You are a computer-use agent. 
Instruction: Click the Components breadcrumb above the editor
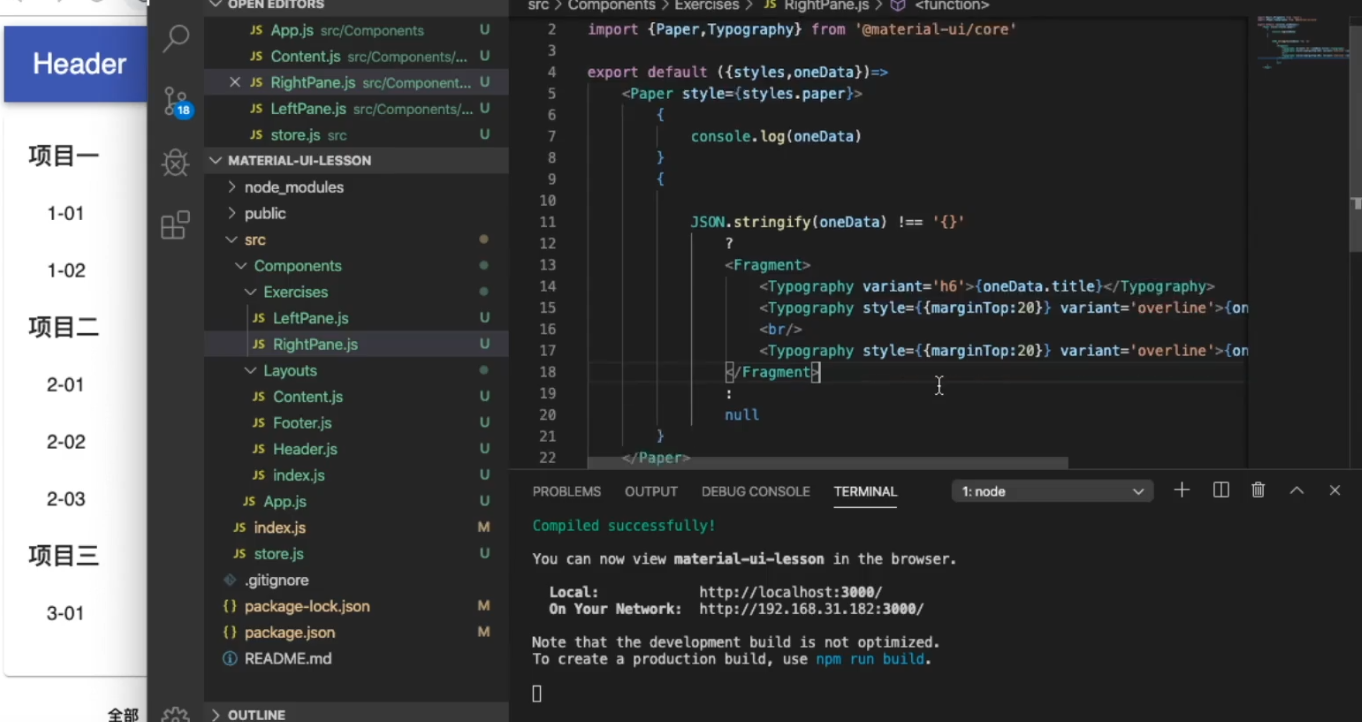tap(611, 6)
